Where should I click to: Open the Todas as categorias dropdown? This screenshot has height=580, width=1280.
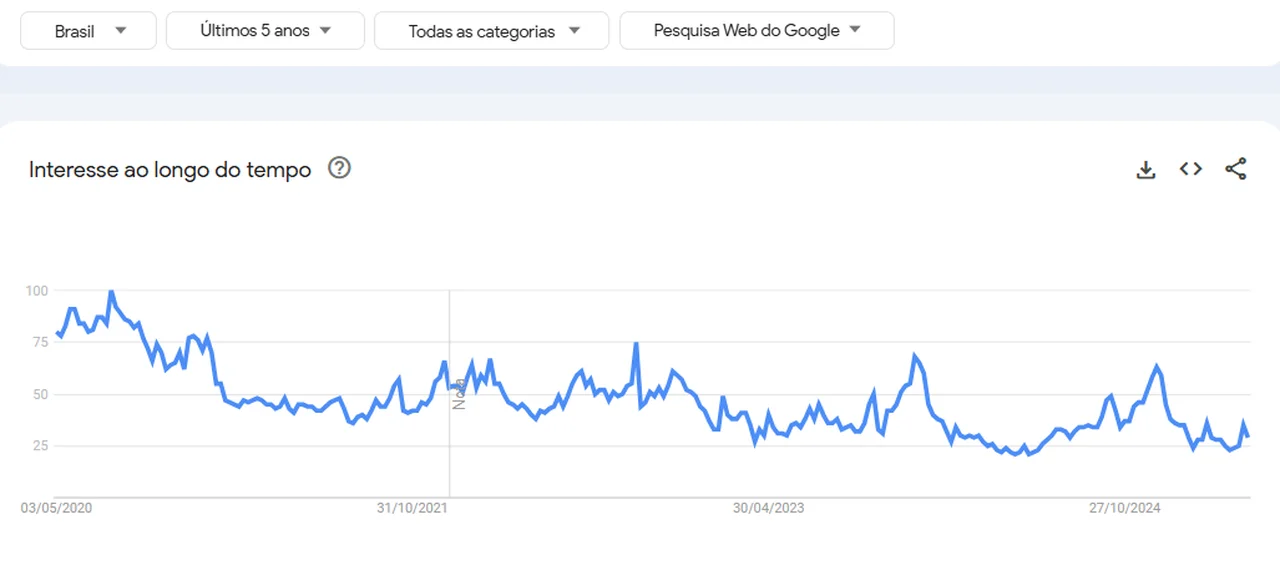(491, 31)
